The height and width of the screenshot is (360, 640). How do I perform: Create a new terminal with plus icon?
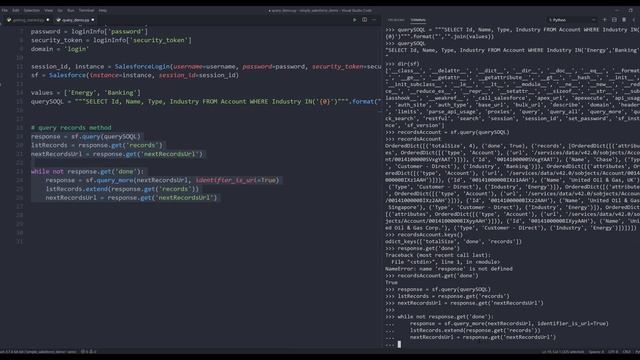click(x=604, y=20)
